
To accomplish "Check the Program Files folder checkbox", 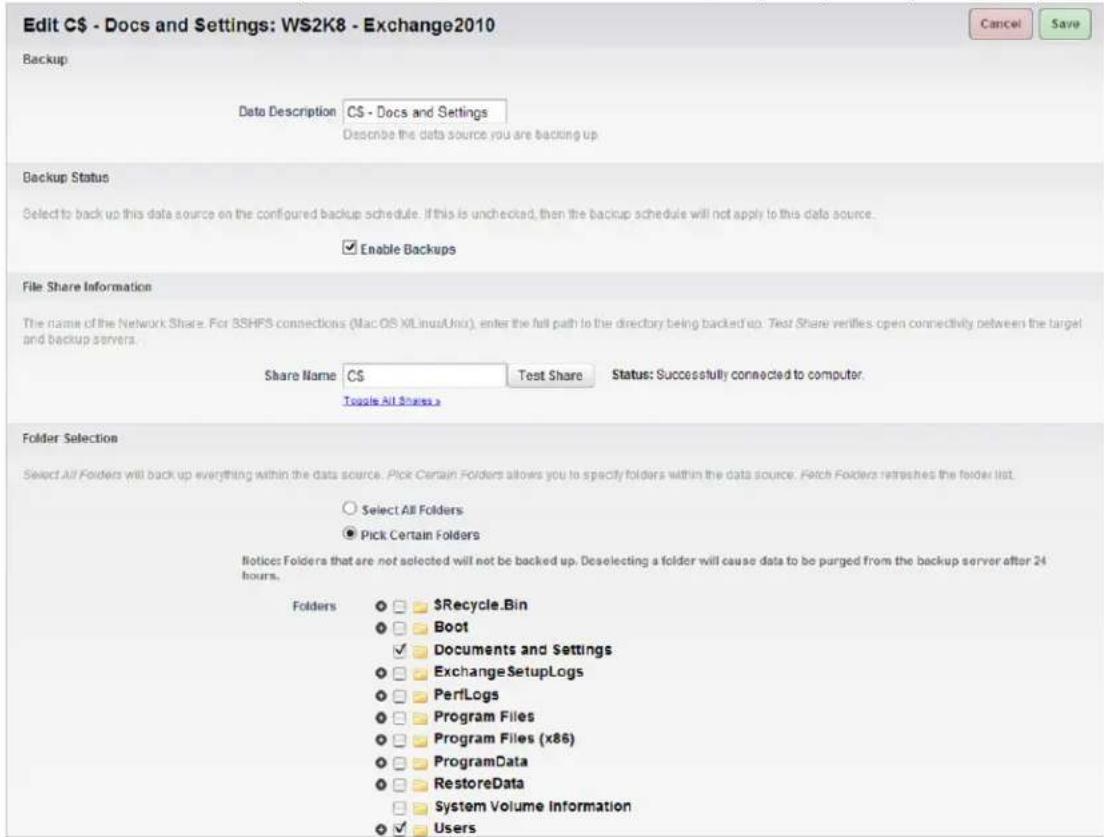I will click(399, 718).
